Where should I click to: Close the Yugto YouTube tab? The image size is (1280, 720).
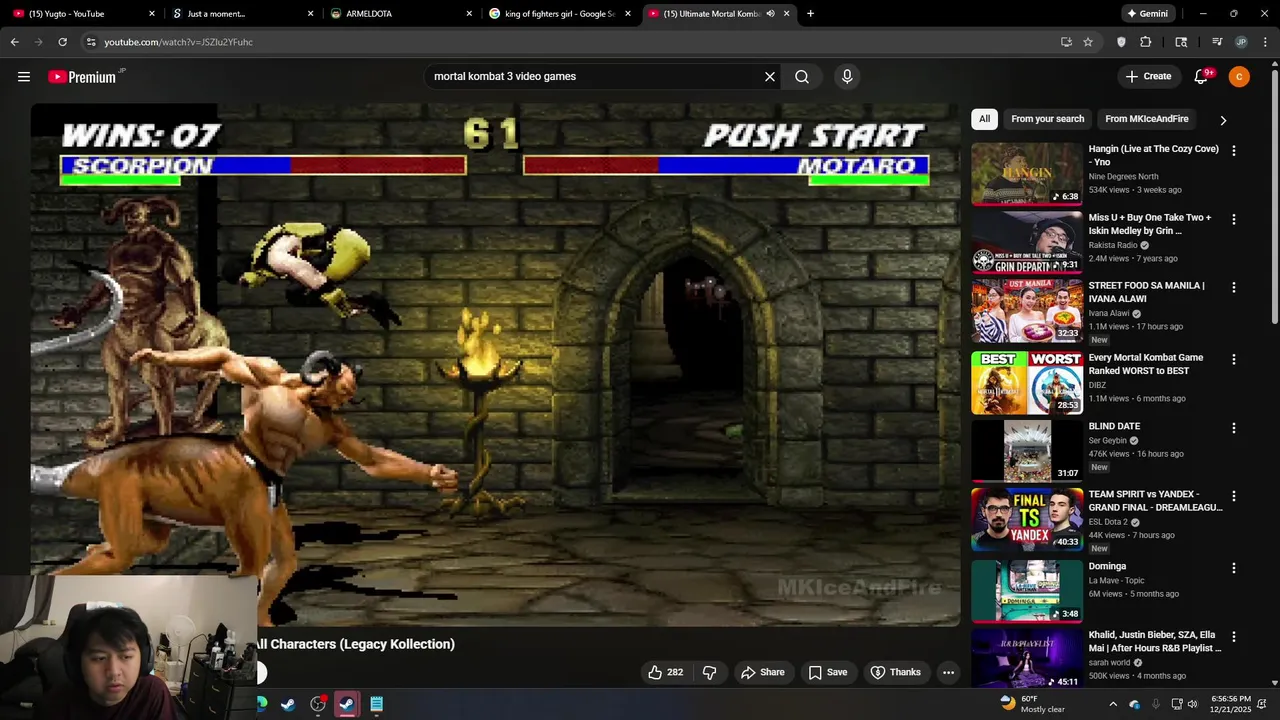[x=152, y=14]
